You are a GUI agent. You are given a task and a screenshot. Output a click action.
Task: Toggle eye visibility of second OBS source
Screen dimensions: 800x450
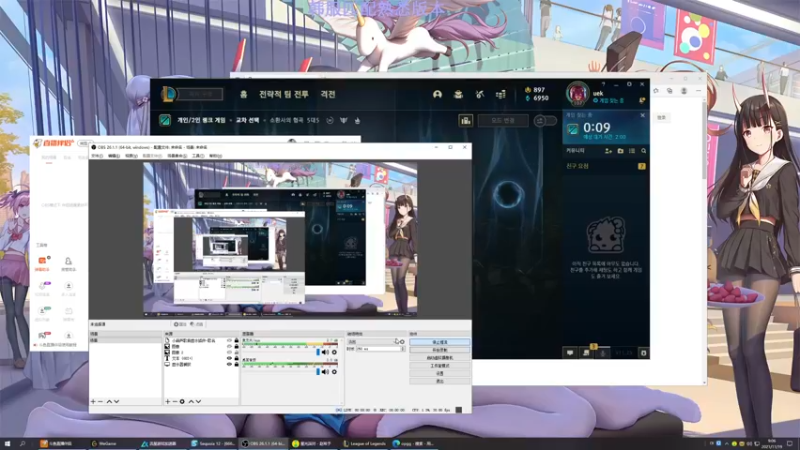(229, 346)
